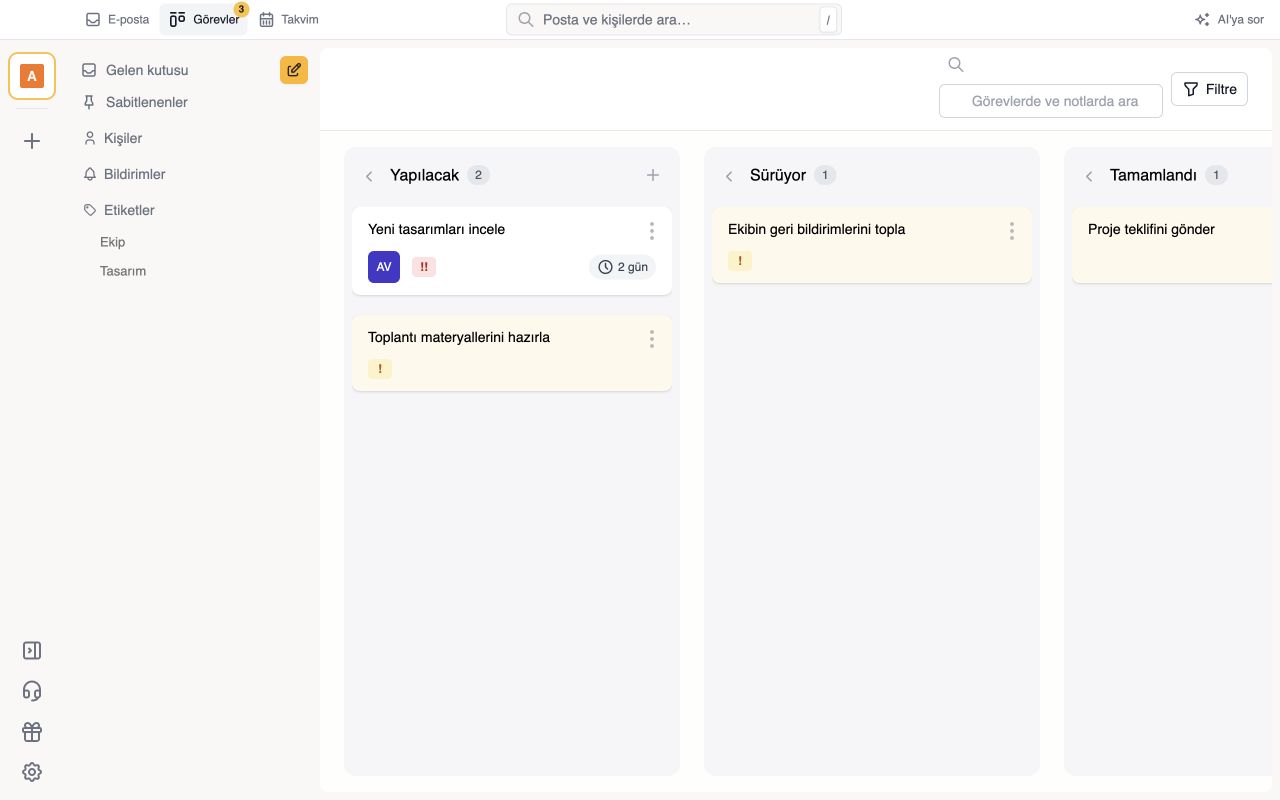Click the magnifier icon above task search
This screenshot has height=800, width=1280.
[956, 65]
